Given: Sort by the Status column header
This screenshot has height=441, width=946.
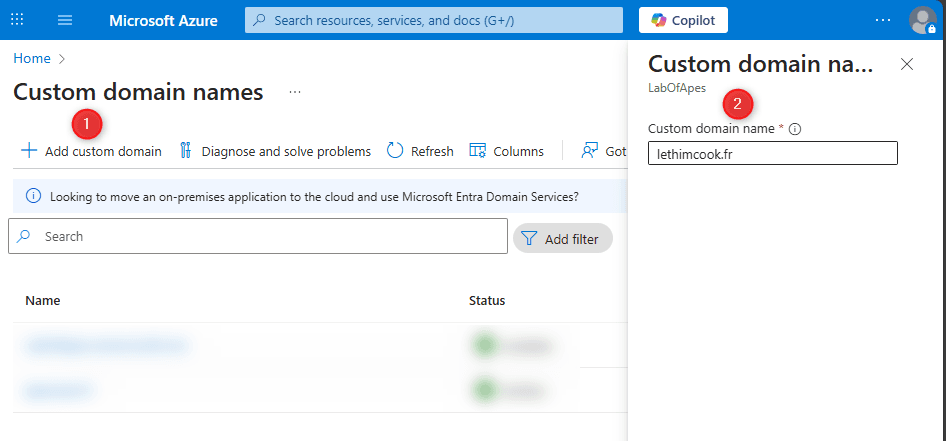Looking at the screenshot, I should [x=487, y=300].
